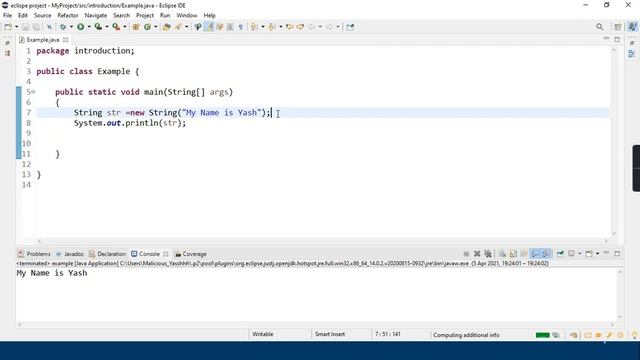Open the Debug dropdown arrow

(x=71, y=27)
